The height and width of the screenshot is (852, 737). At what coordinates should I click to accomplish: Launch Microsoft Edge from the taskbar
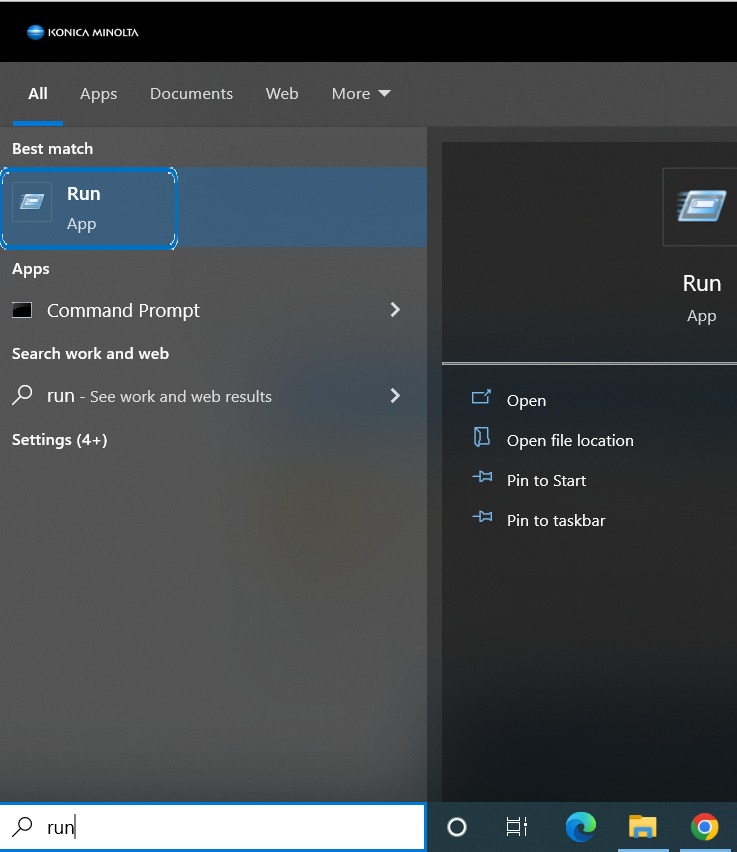[x=580, y=827]
